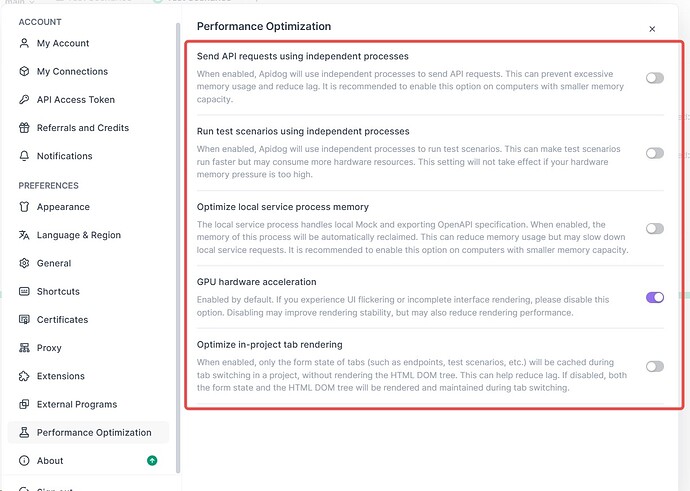This screenshot has width=690, height=491.
Task: Turn on Optimize in-project tab rendering
Action: (654, 366)
